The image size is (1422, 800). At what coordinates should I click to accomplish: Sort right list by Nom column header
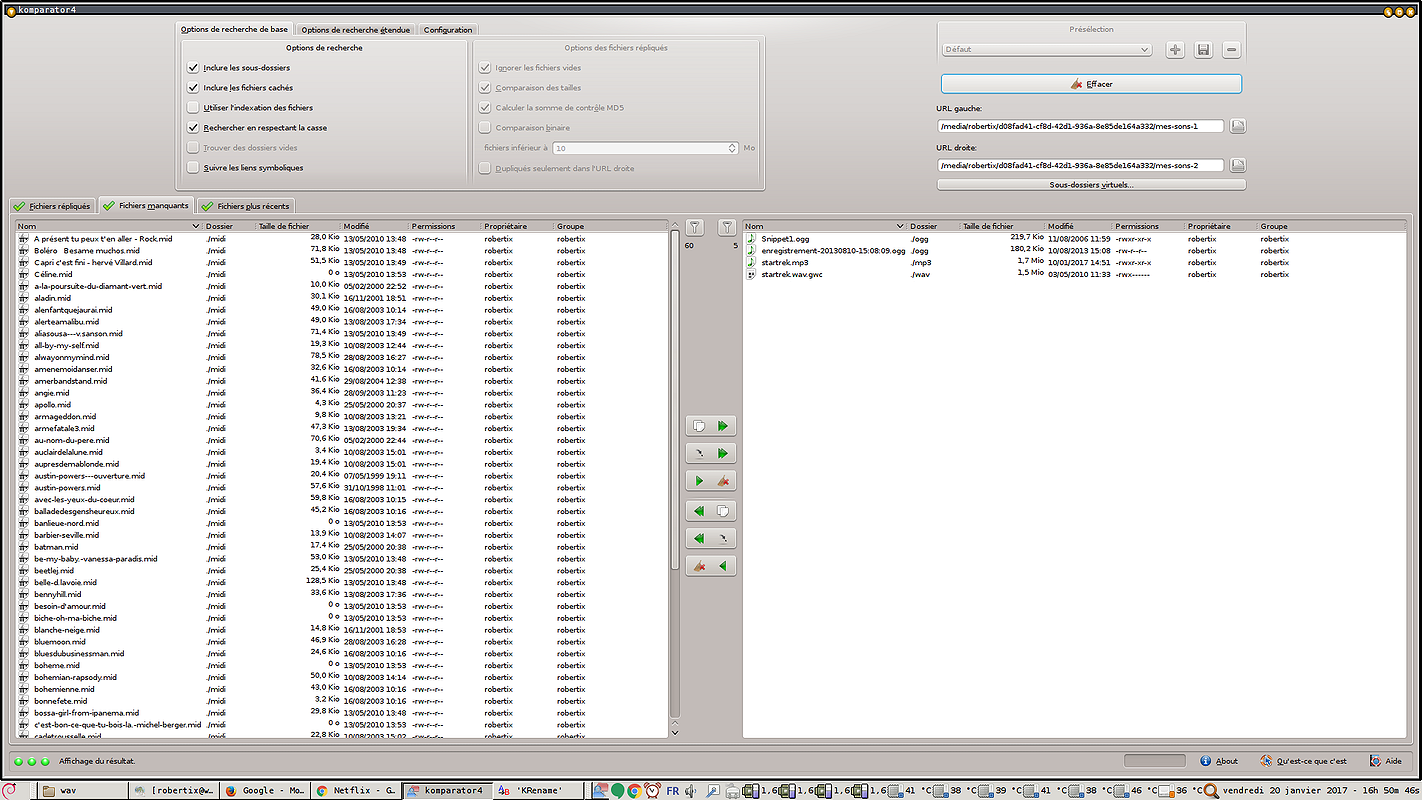click(x=825, y=227)
